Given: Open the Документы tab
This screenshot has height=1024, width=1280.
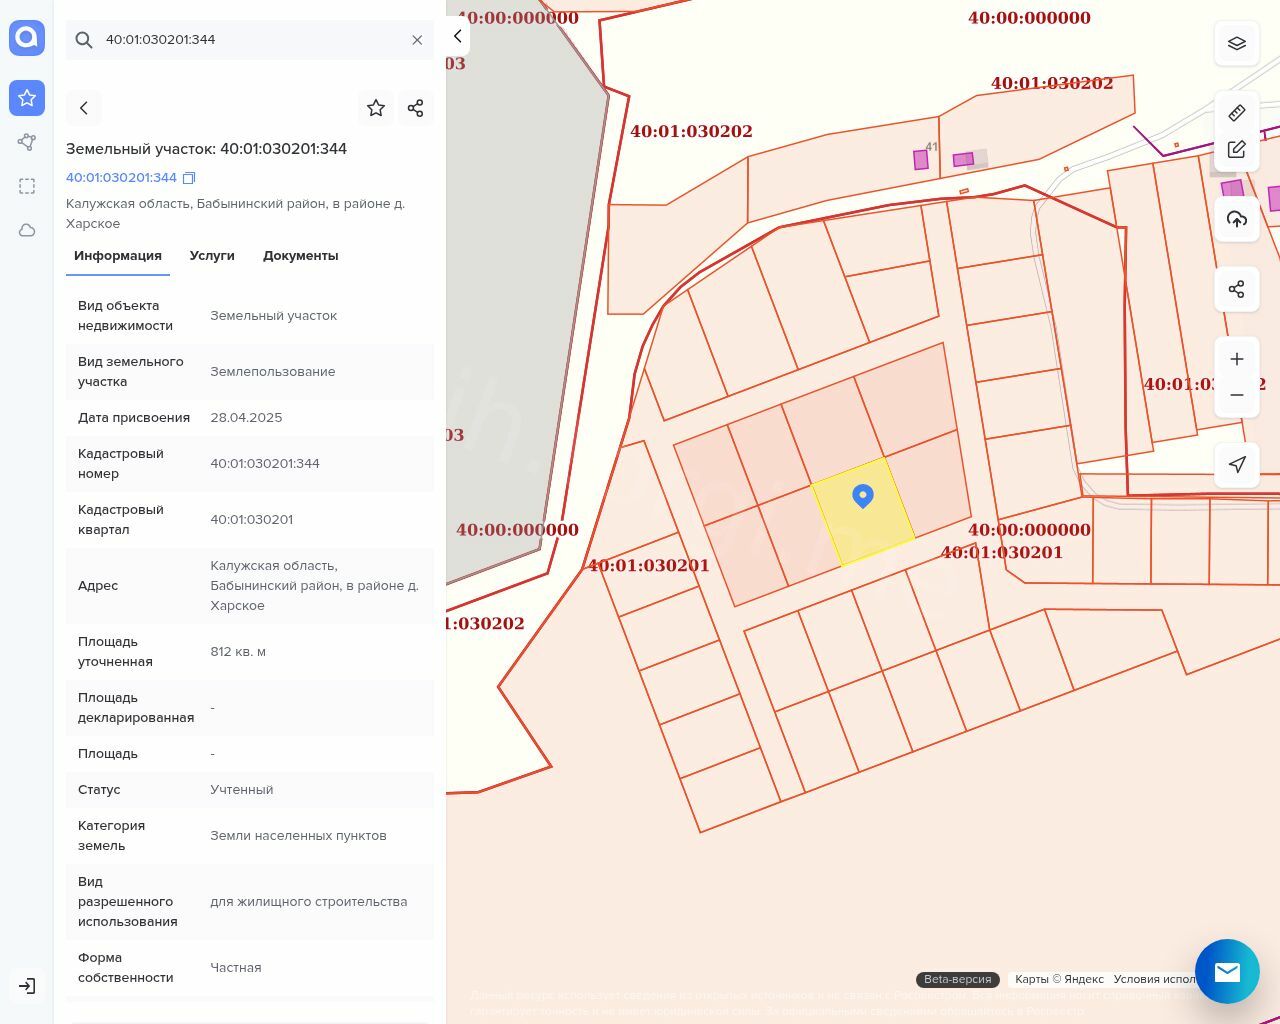Looking at the screenshot, I should coord(300,256).
